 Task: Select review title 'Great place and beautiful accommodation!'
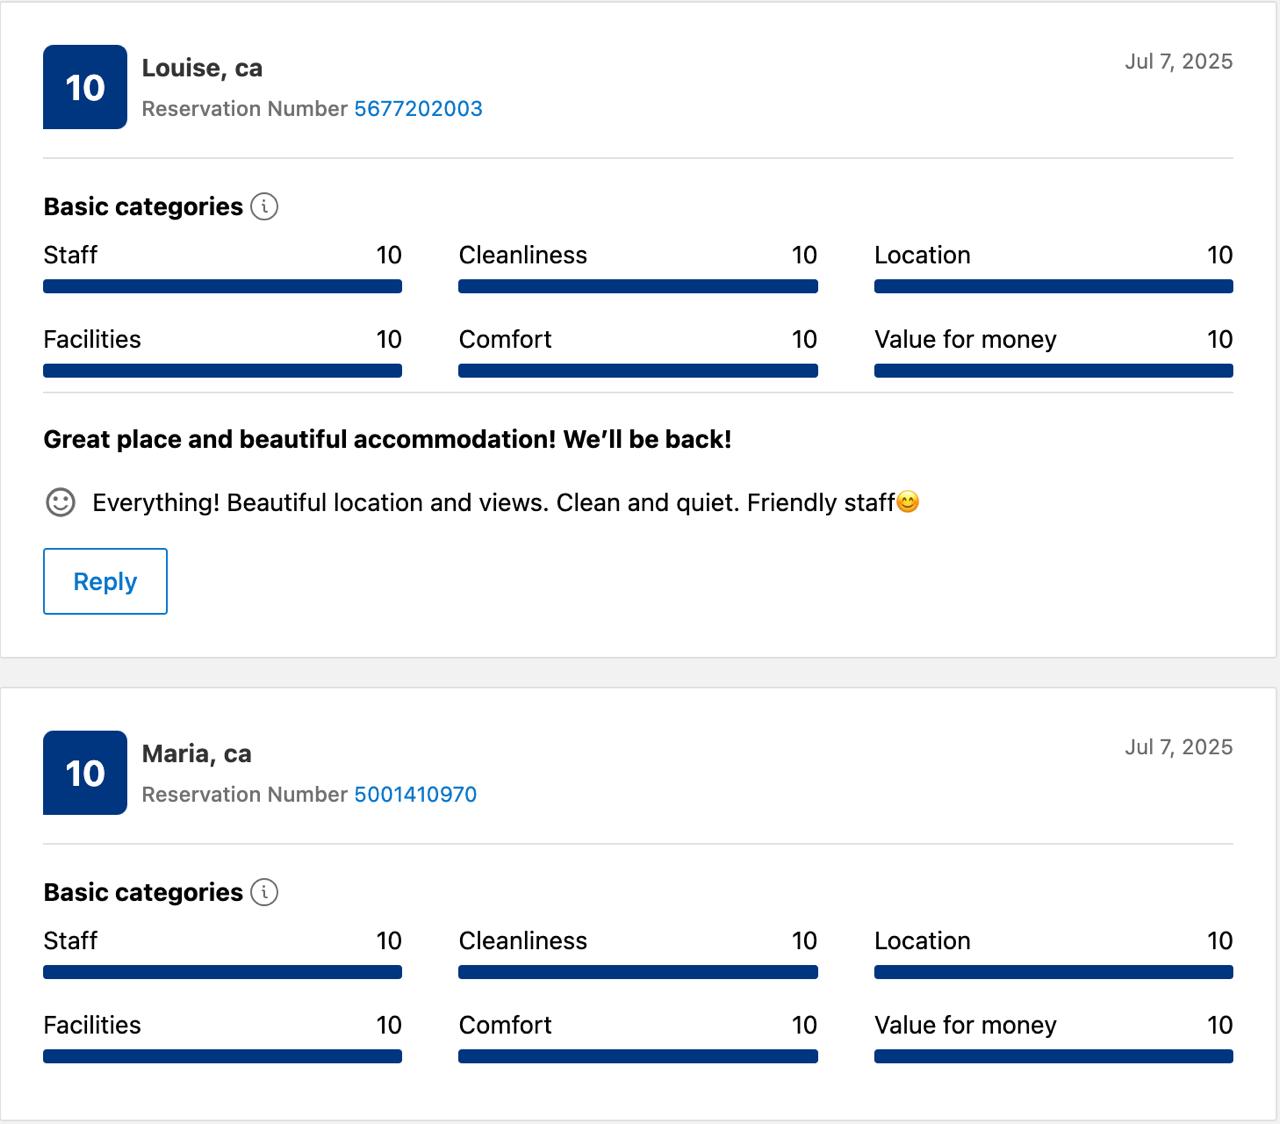[299, 439]
